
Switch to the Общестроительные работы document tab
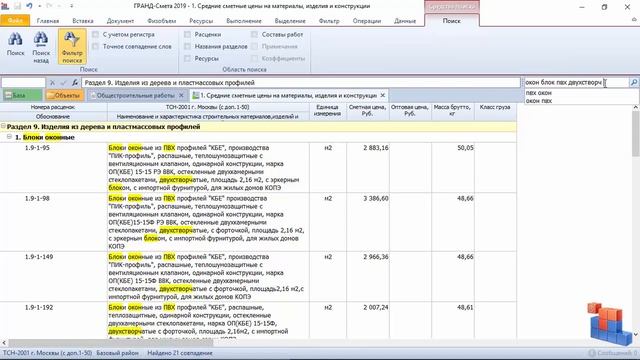click(135, 96)
